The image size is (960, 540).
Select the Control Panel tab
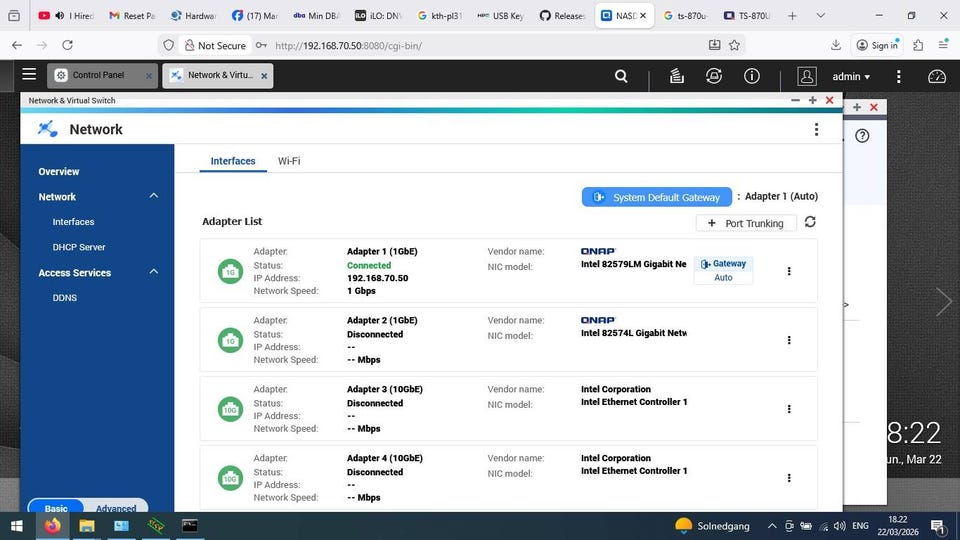pos(100,75)
